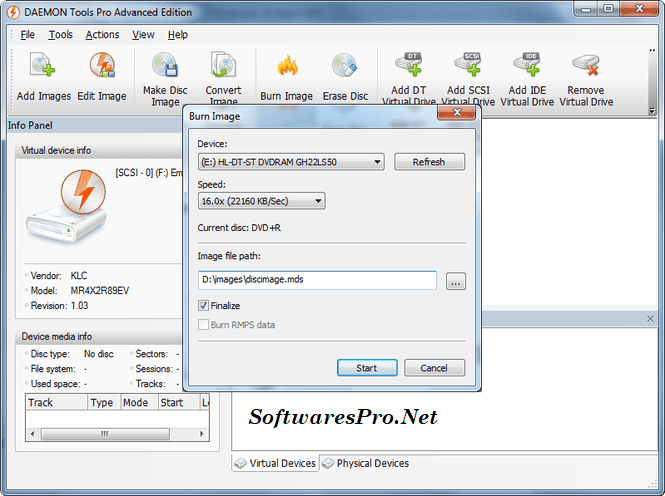Close the lower panel with X
Viewport: 665px width, 496px height.
[x=650, y=318]
